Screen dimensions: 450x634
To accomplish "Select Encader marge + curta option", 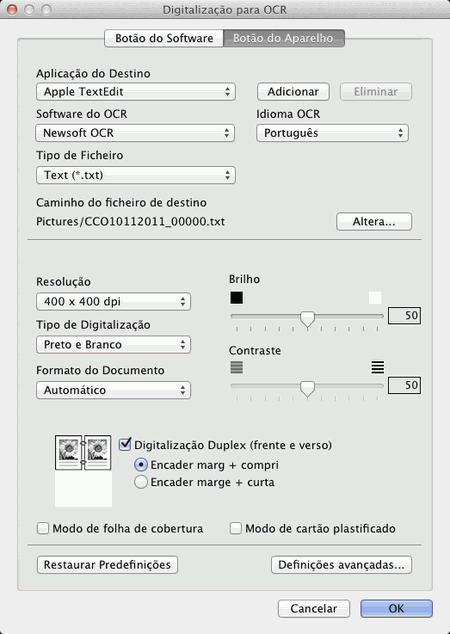I will tap(141, 482).
